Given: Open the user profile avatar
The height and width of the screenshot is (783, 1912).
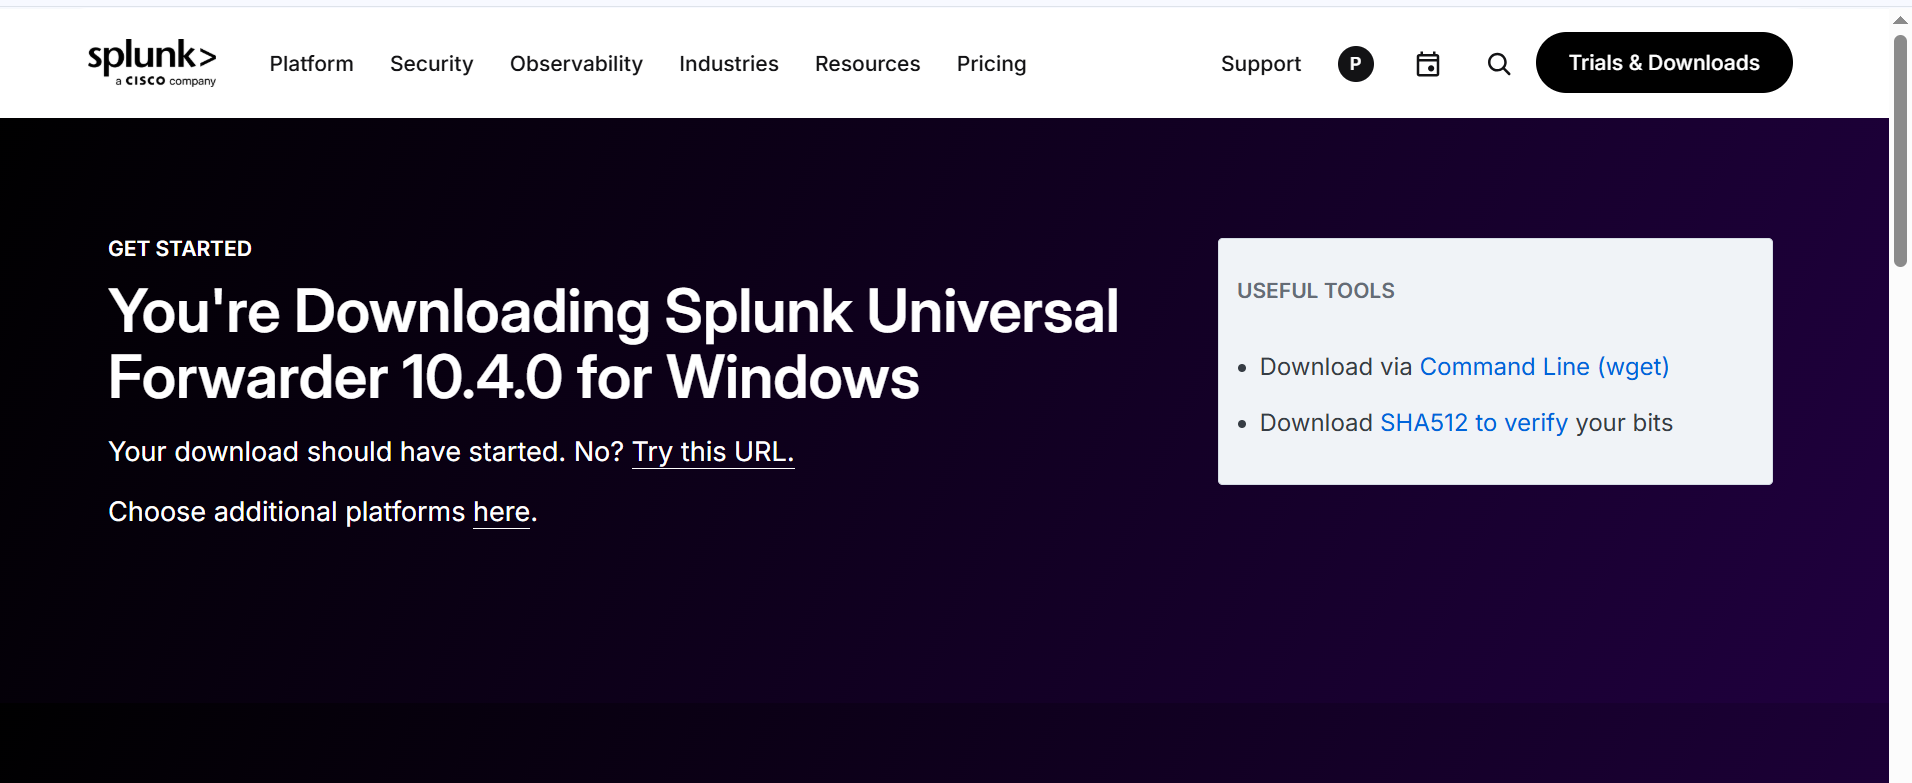Looking at the screenshot, I should pyautogui.click(x=1356, y=64).
